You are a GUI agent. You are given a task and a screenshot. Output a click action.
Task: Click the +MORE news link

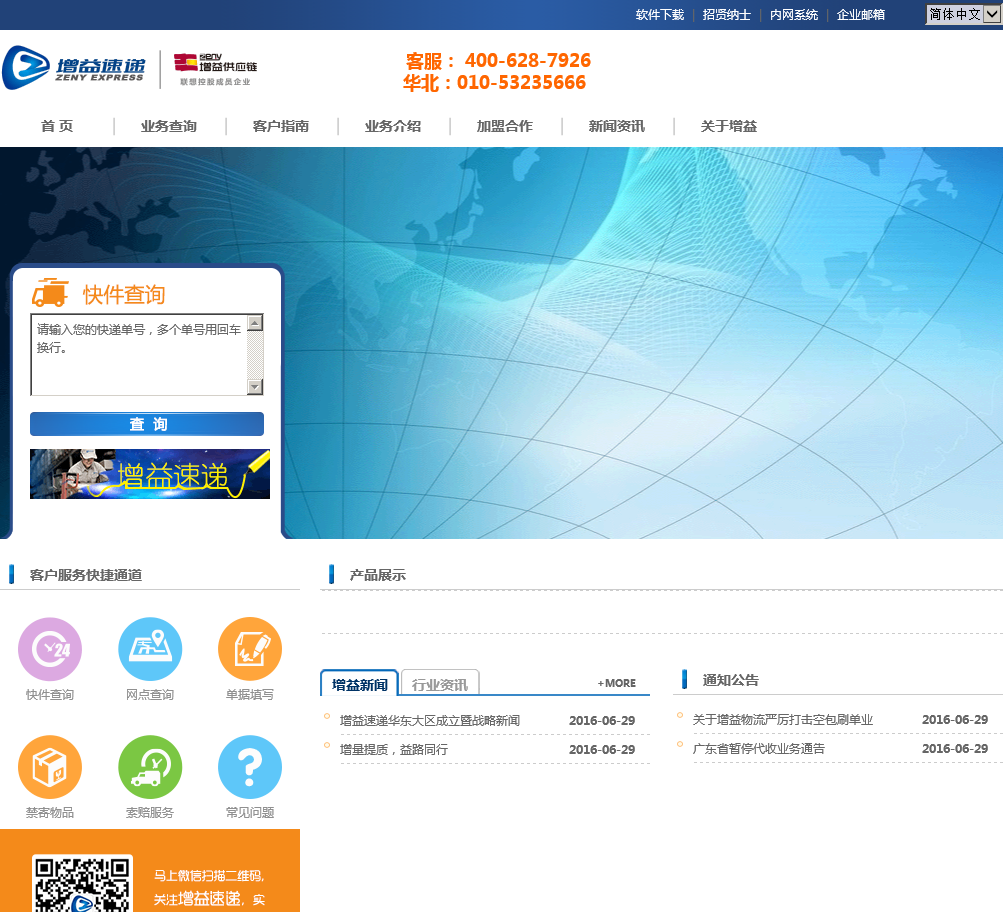click(617, 683)
